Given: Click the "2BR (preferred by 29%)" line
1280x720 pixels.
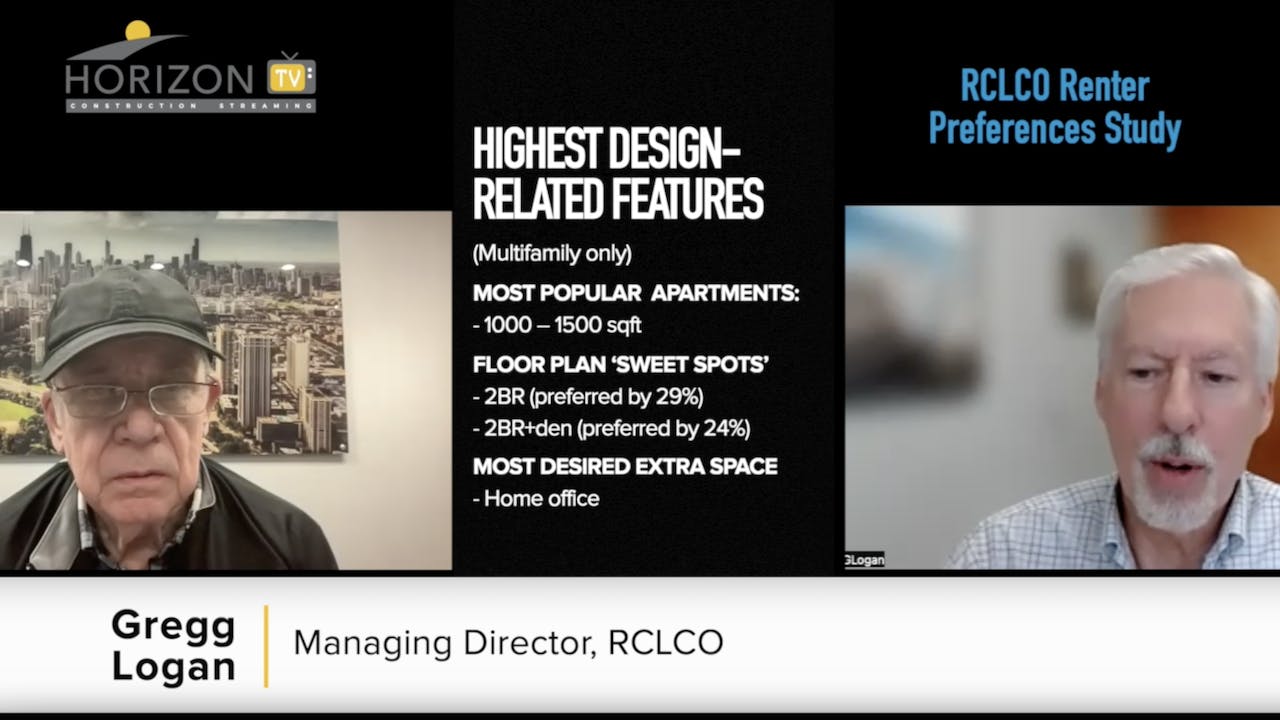Looking at the screenshot, I should 588,397.
